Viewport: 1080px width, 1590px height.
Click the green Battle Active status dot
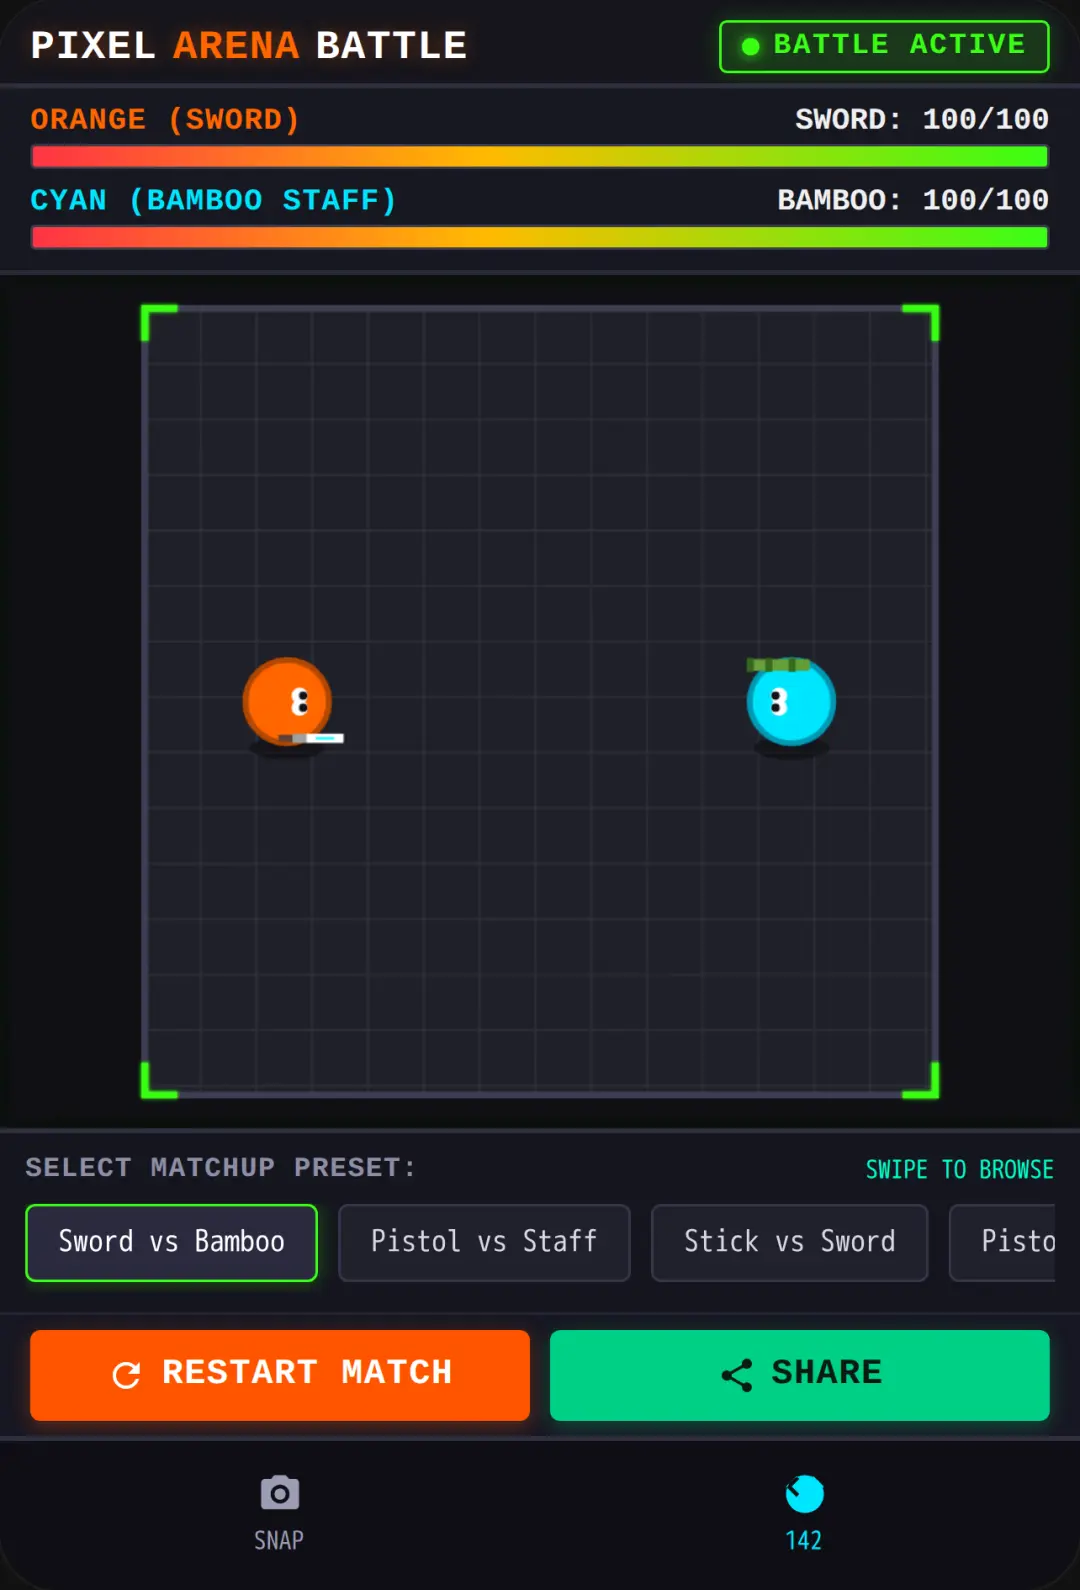tap(750, 46)
